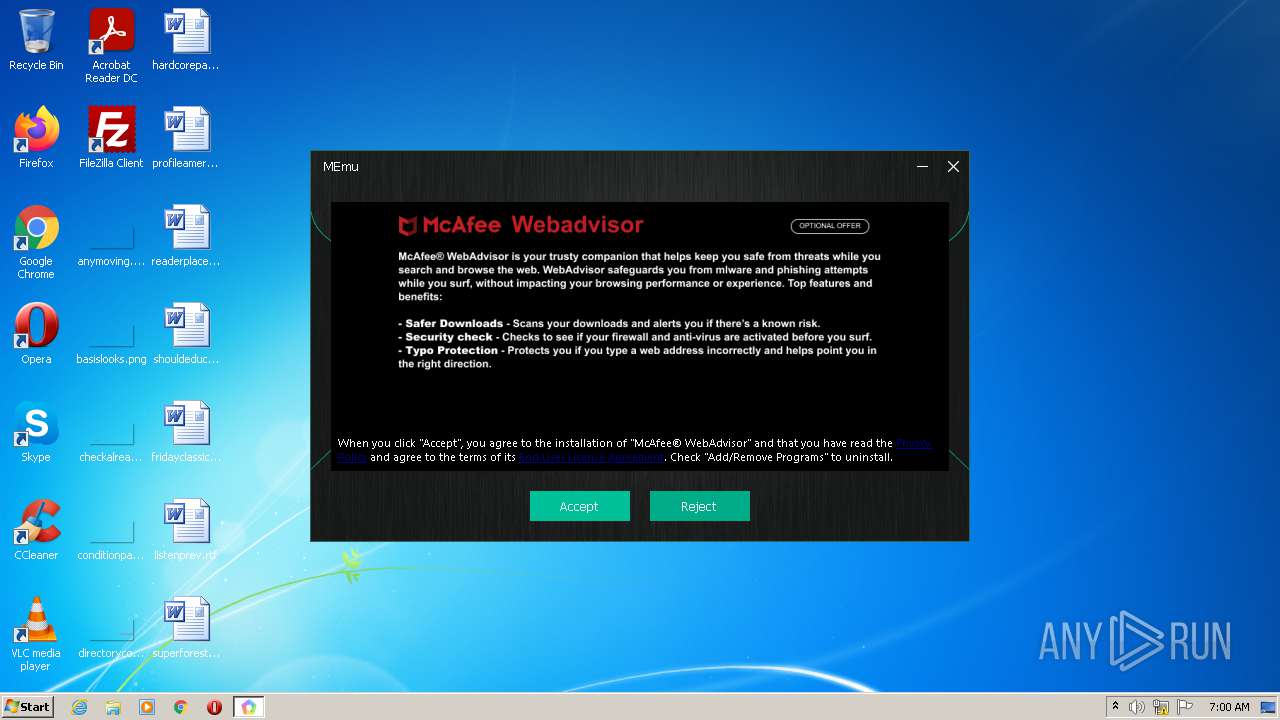Minimize the MEmu installer window
Viewport: 1280px width, 720px height.
click(922, 167)
